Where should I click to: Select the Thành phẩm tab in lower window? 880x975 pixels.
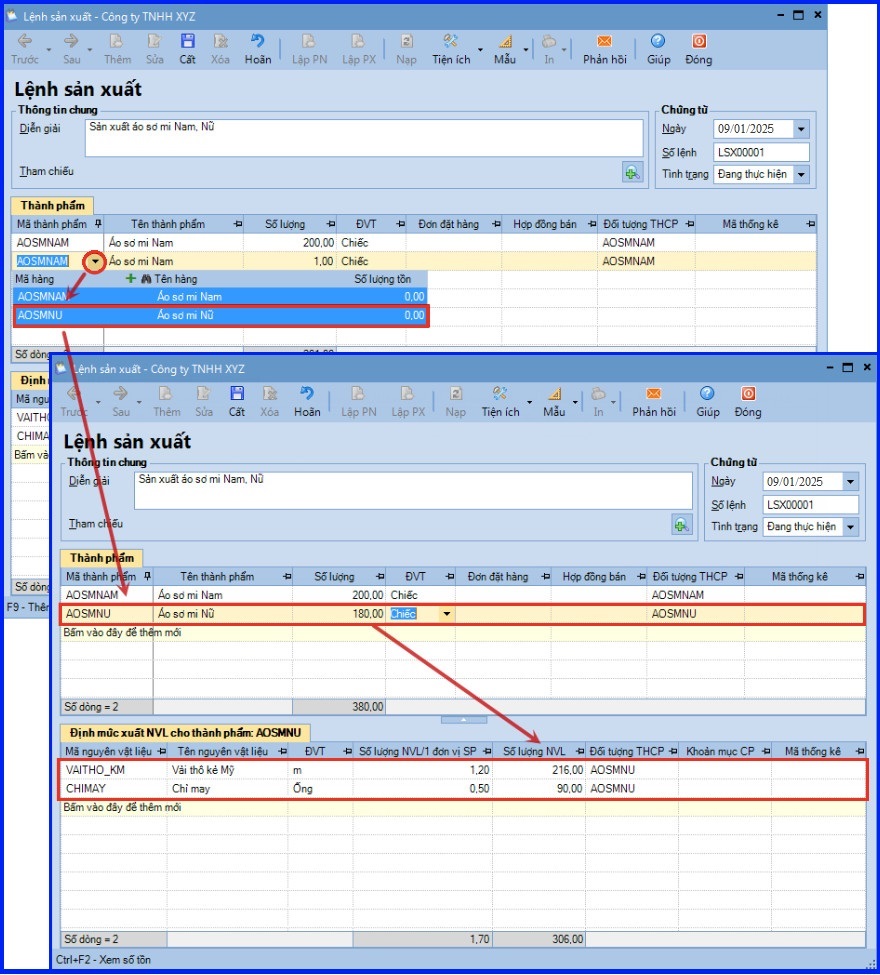pyautogui.click(x=102, y=558)
